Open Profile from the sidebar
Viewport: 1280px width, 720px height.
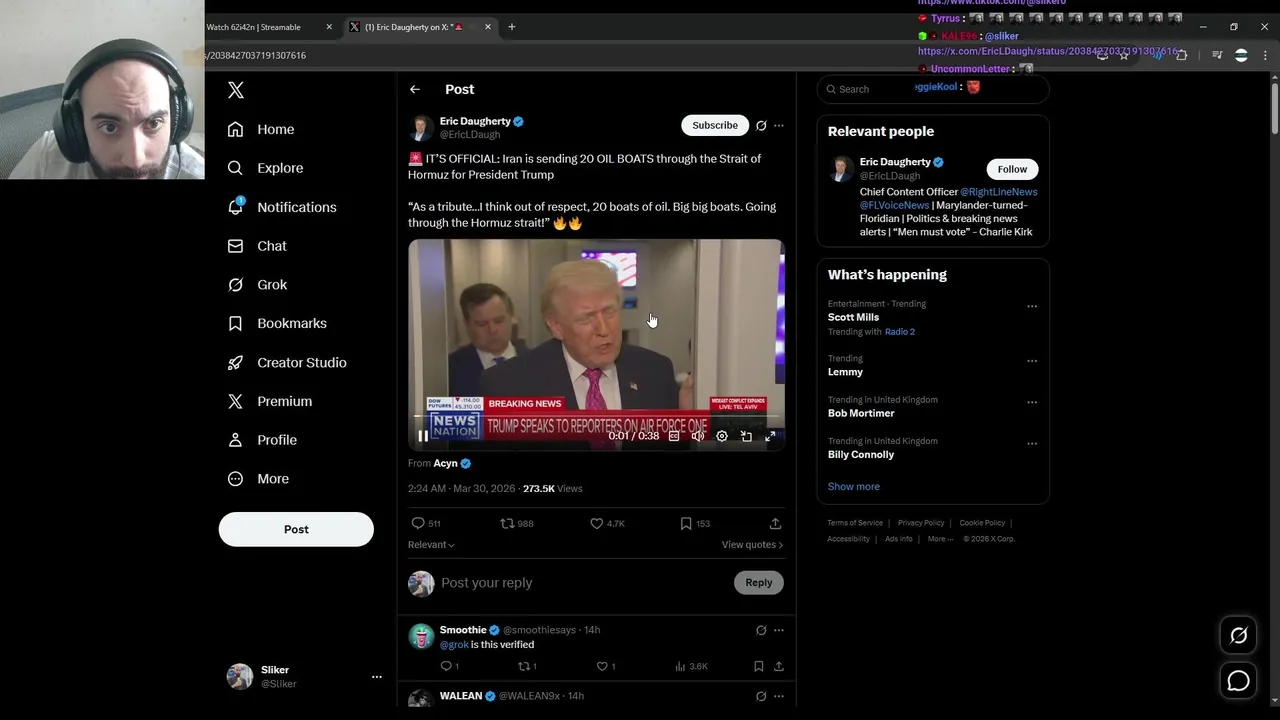click(262, 440)
